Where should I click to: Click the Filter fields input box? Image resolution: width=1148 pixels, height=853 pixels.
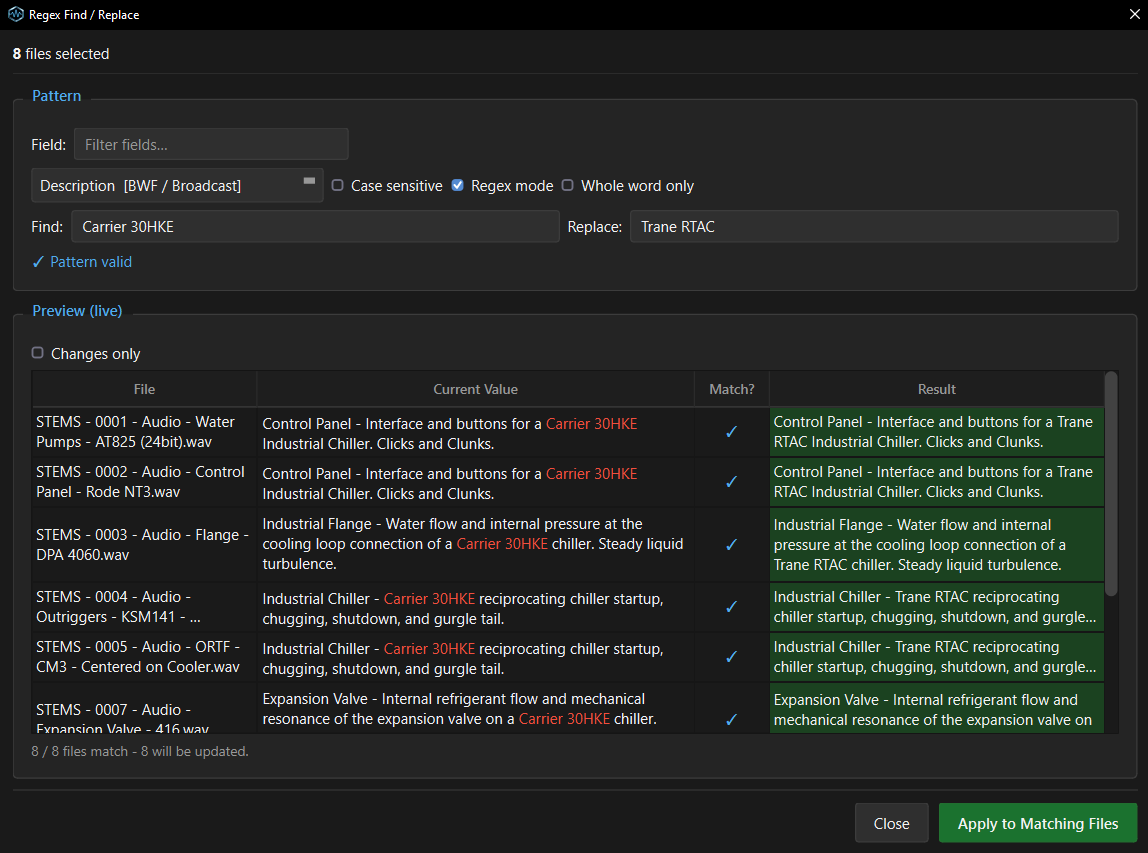click(x=211, y=144)
